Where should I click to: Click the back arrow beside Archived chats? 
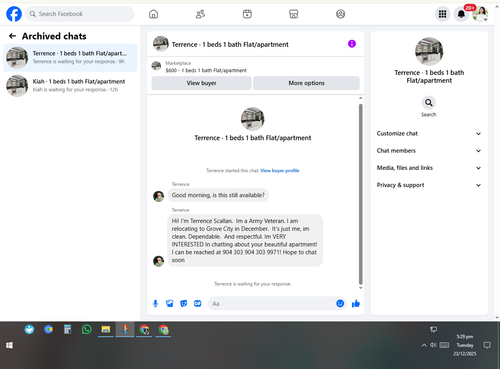click(12, 36)
